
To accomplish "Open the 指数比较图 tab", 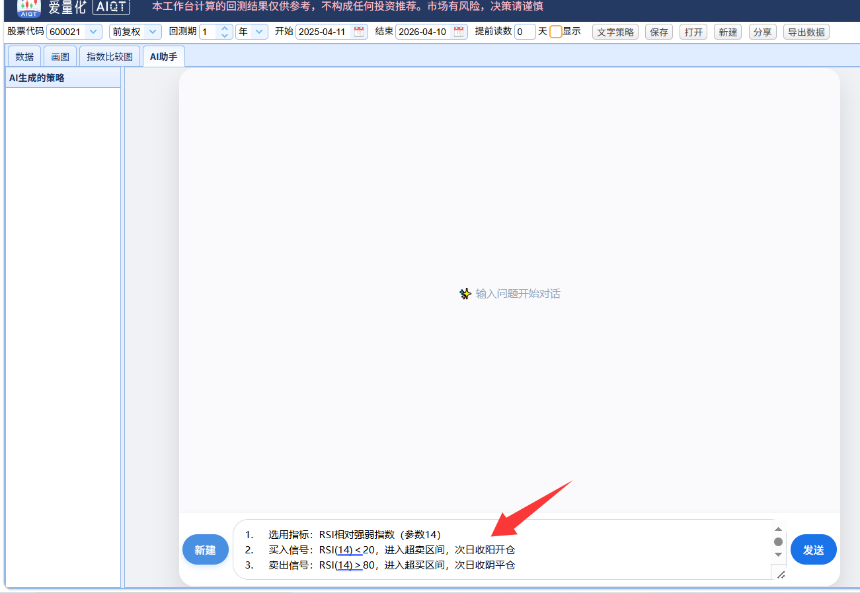I will 109,57.
